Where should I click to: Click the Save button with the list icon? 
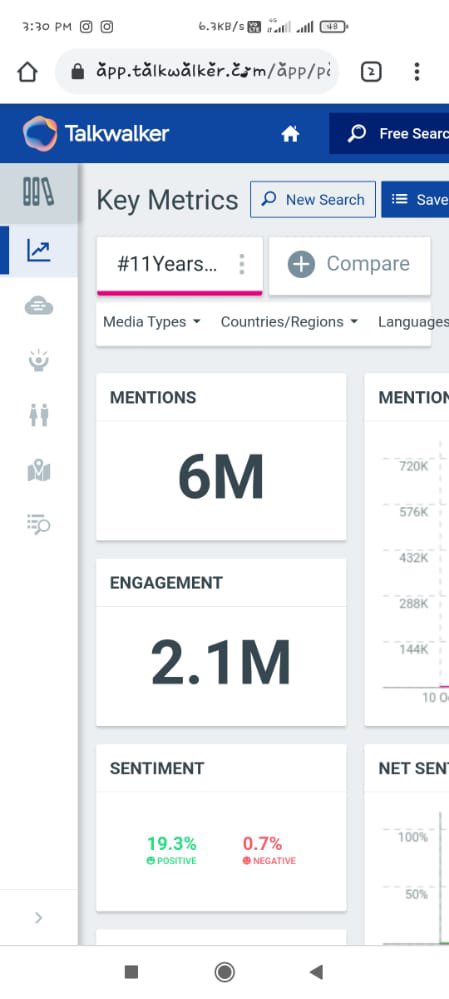coord(415,199)
